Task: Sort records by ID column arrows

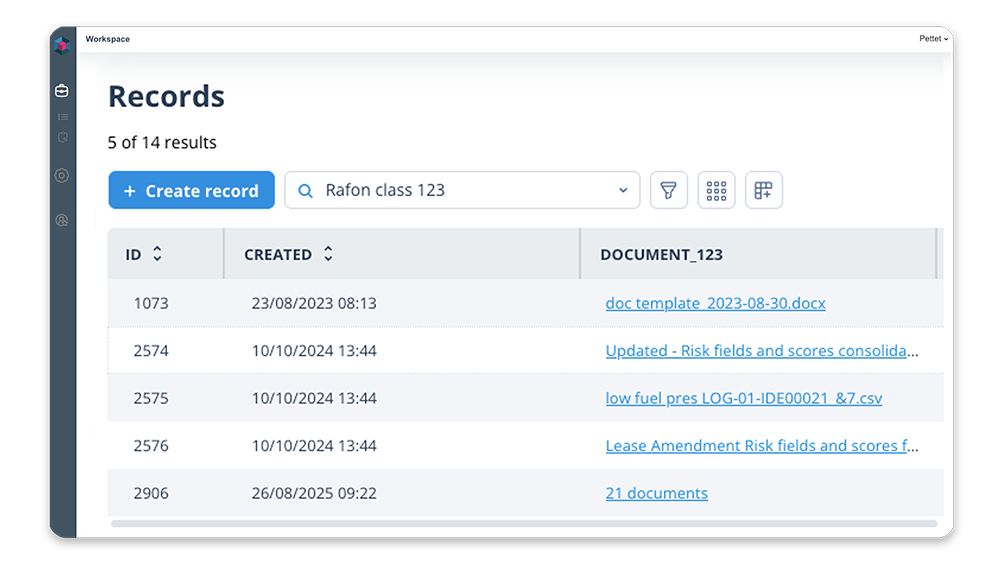Action: [157, 254]
